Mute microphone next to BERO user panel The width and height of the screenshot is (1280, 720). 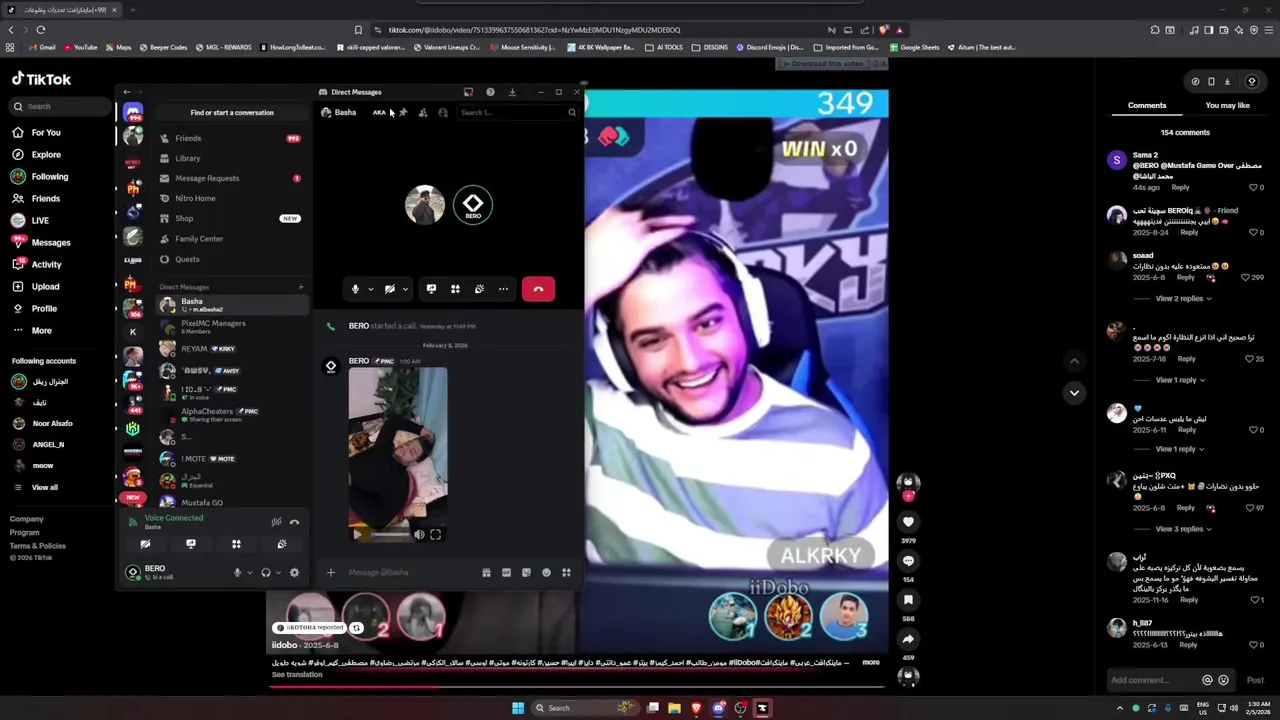pyautogui.click(x=237, y=572)
